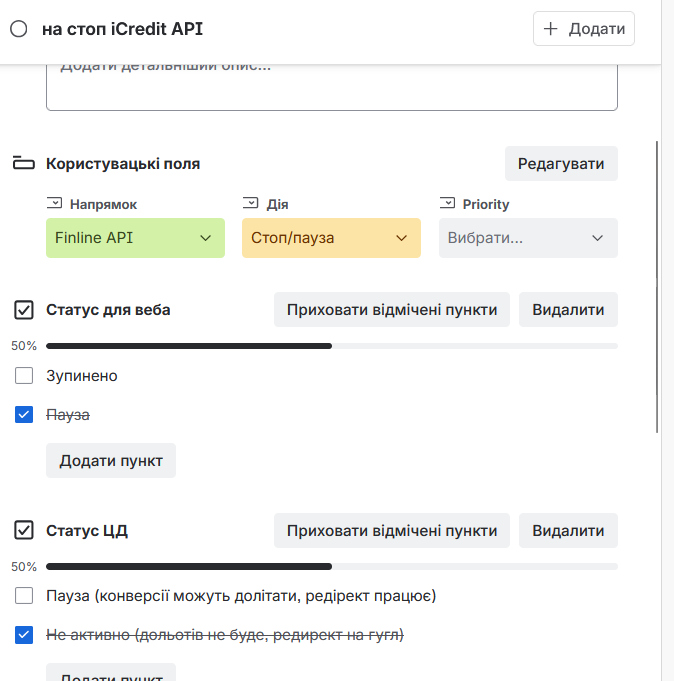Screen dimensions: 674x681
Task: Click the card completion circle icon
Action: (18, 29)
